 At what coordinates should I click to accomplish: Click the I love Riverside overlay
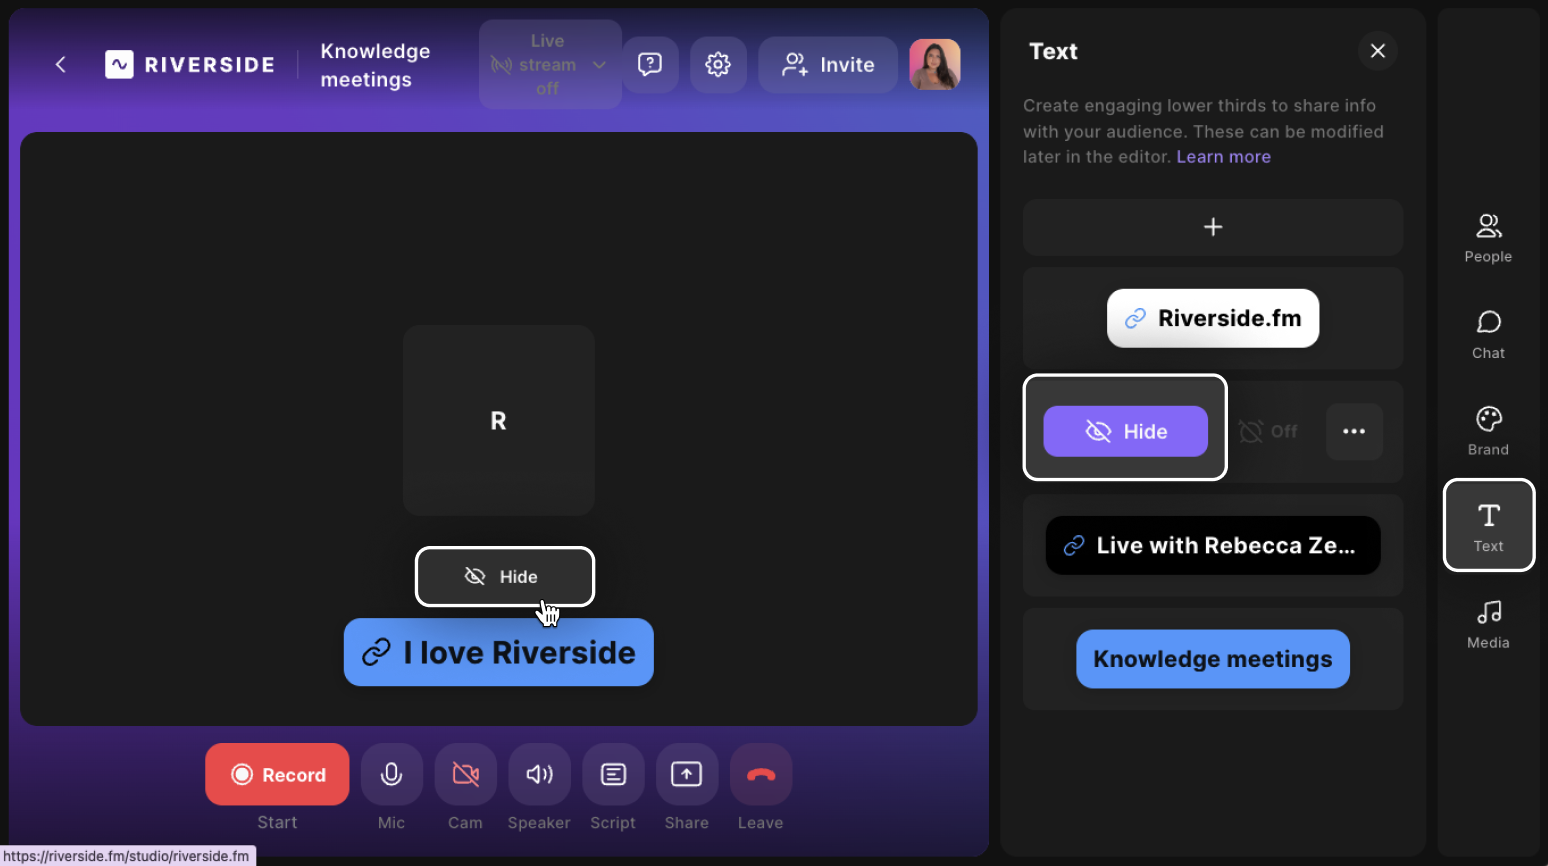click(499, 652)
